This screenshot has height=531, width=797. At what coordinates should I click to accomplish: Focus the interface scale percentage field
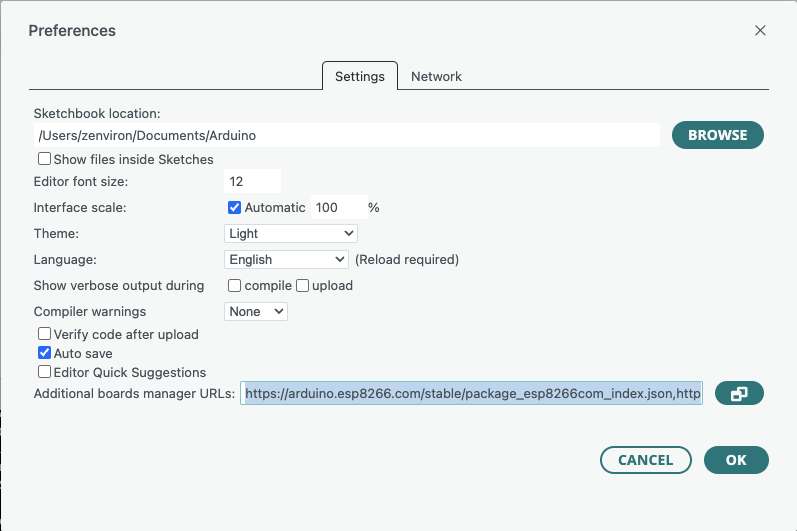pyautogui.click(x=337, y=208)
